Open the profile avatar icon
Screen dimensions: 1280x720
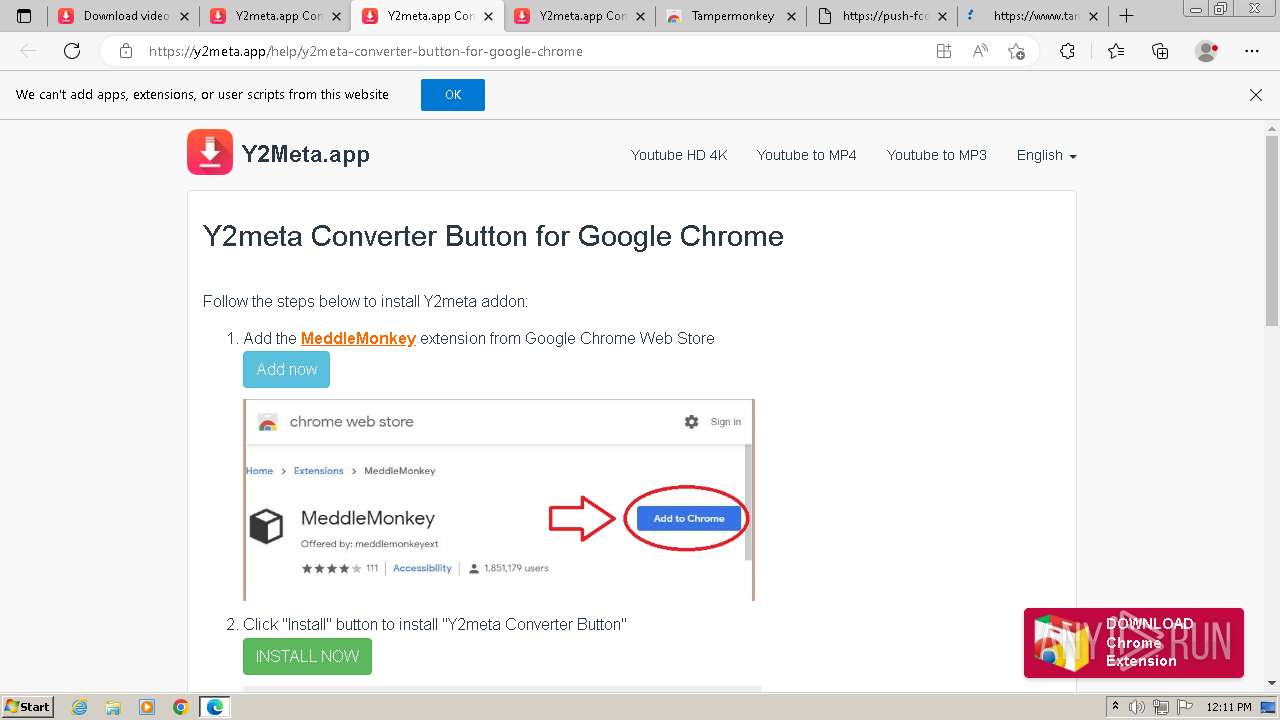1206,51
